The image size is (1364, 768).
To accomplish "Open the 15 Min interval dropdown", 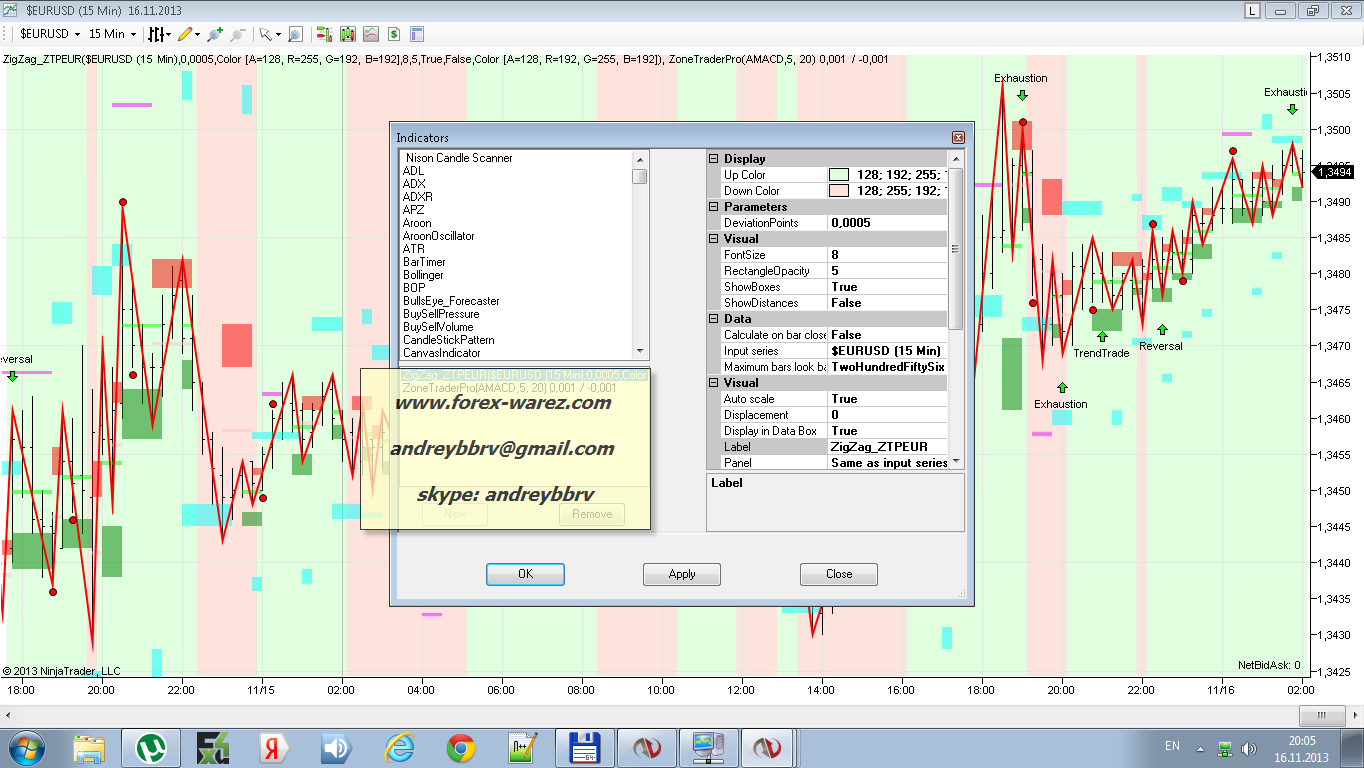I will [x=112, y=34].
